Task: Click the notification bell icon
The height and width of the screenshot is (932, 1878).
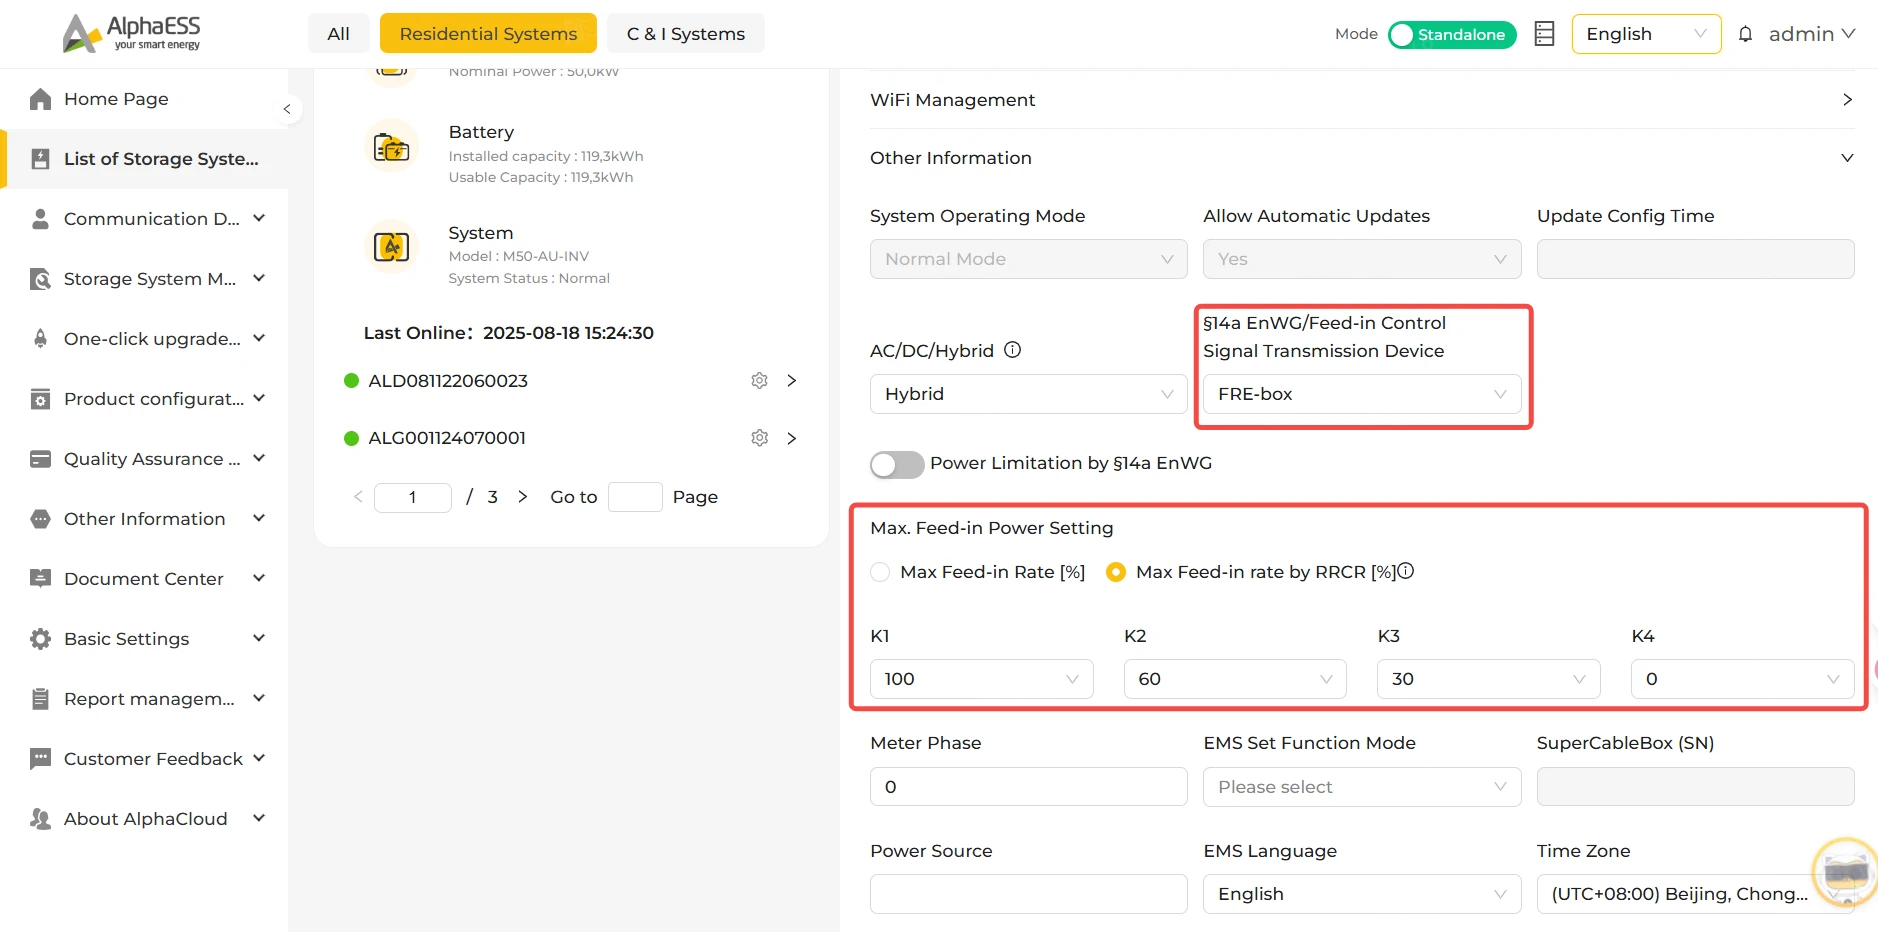Action: pos(1745,34)
